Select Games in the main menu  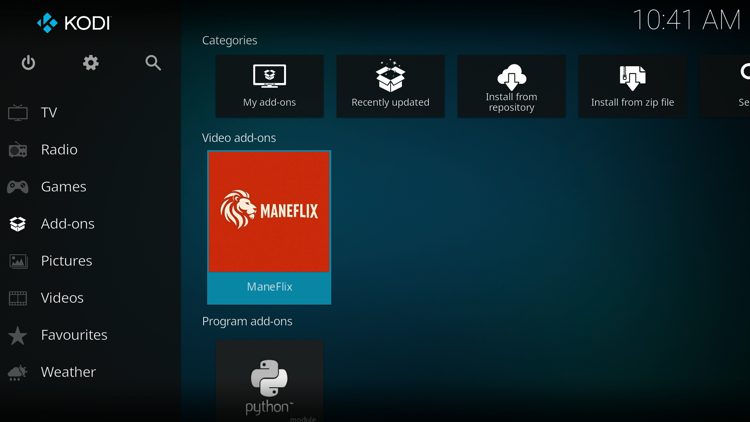(64, 187)
